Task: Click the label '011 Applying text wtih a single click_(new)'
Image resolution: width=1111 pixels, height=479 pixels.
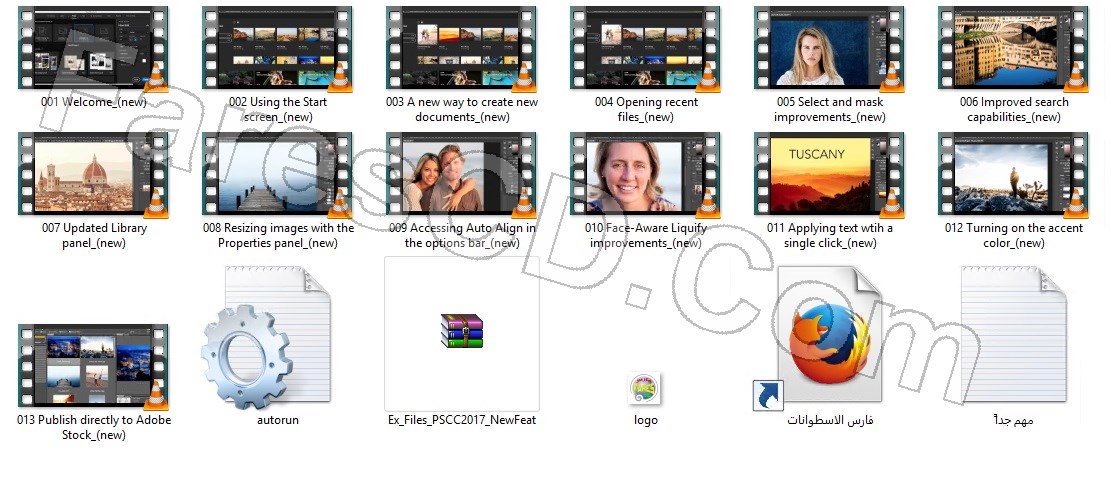Action: point(830,235)
